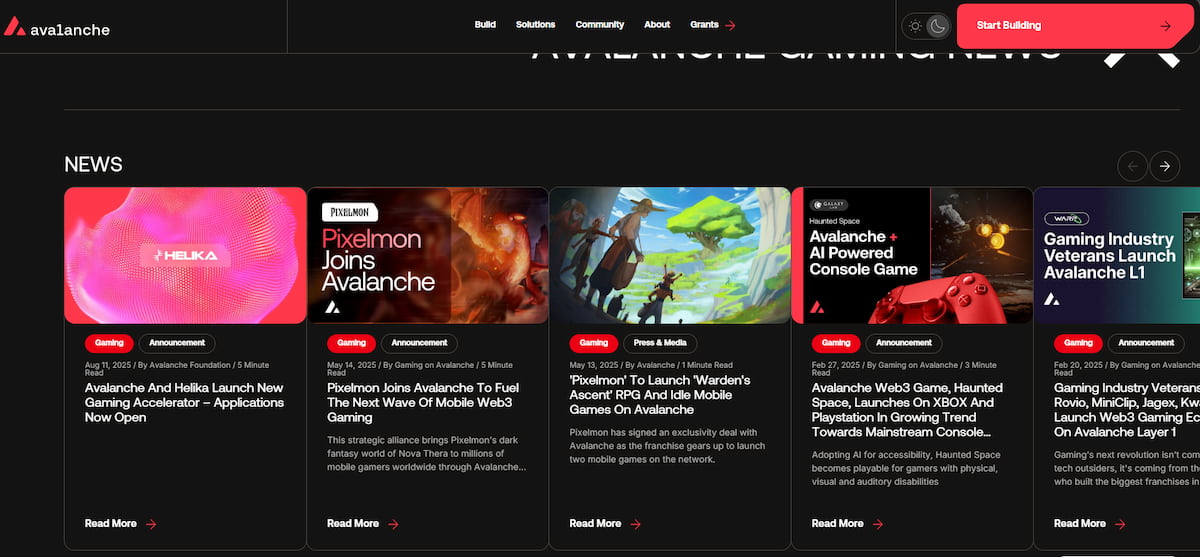Click Read More arrow icon on Helika card
This screenshot has width=1200, height=557.
click(x=151, y=524)
